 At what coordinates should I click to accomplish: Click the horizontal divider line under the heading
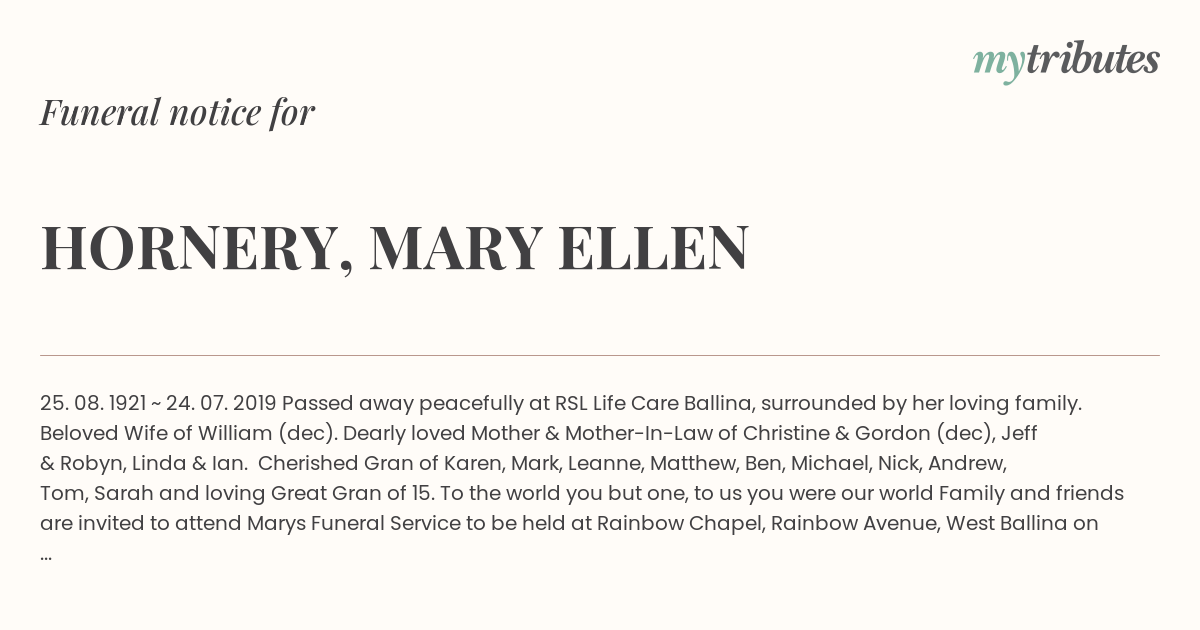pyautogui.click(x=600, y=355)
